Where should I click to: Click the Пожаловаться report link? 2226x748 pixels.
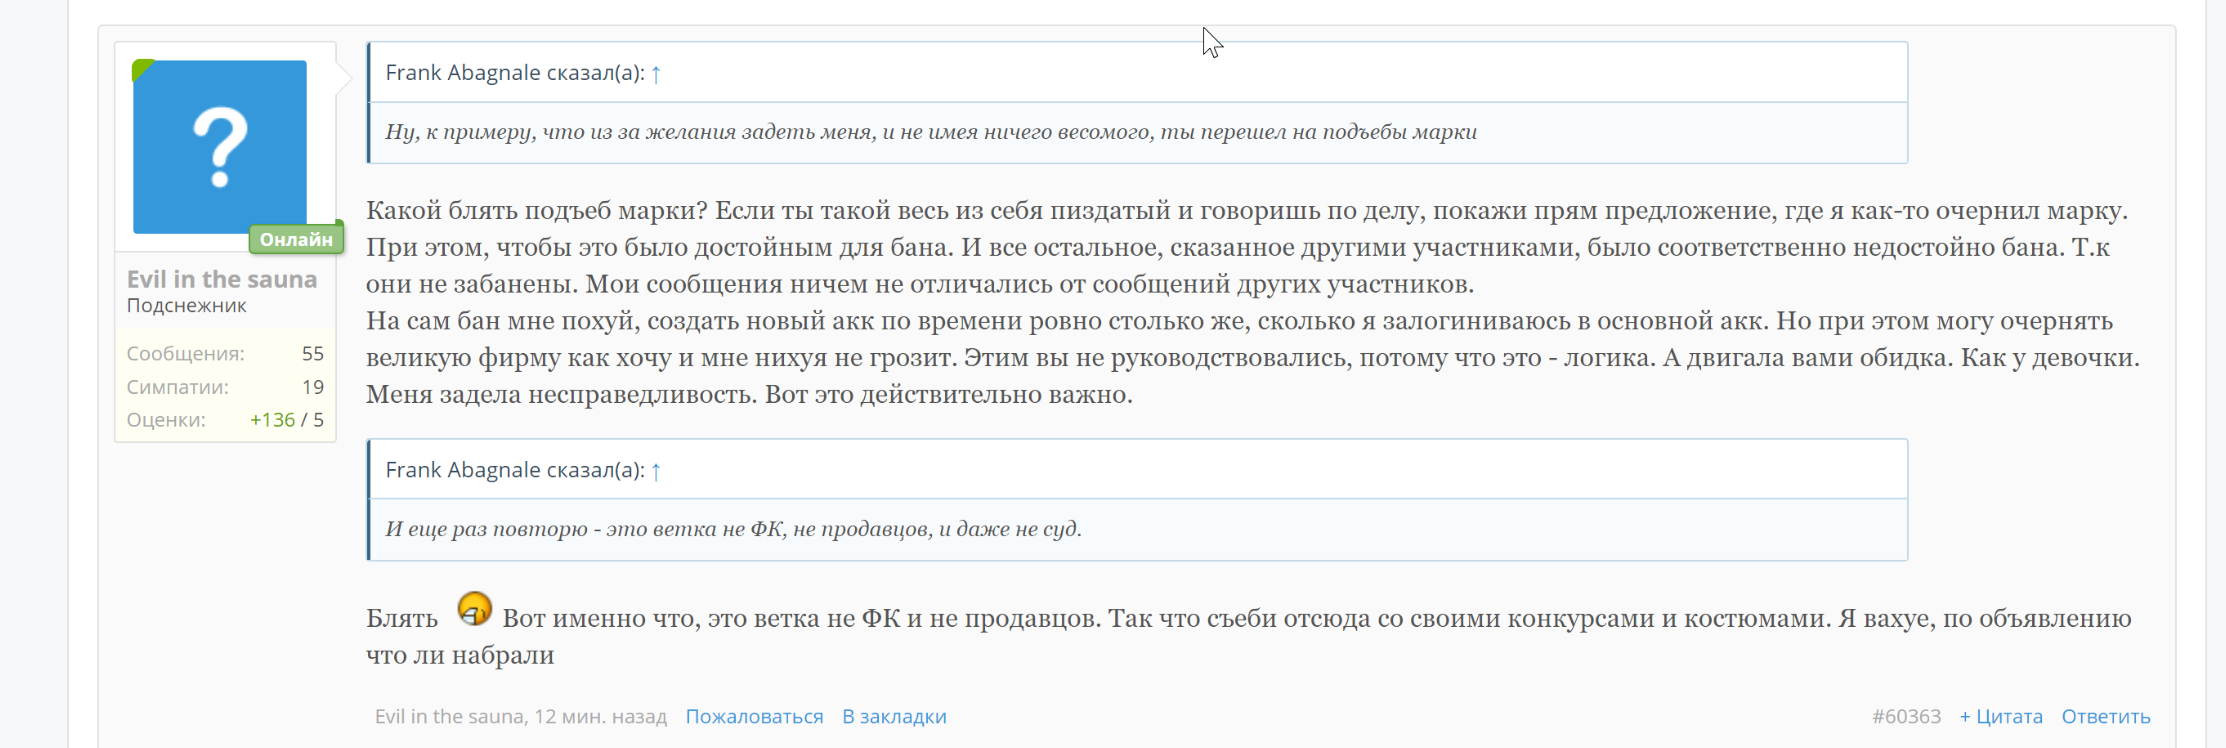click(x=754, y=717)
